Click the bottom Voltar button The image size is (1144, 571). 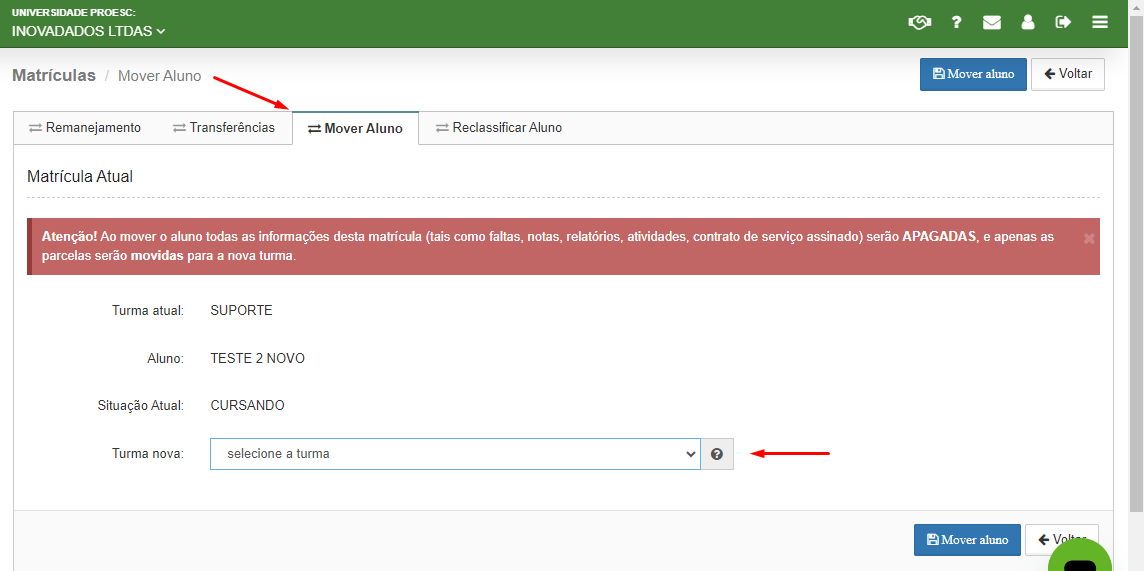pos(1062,540)
